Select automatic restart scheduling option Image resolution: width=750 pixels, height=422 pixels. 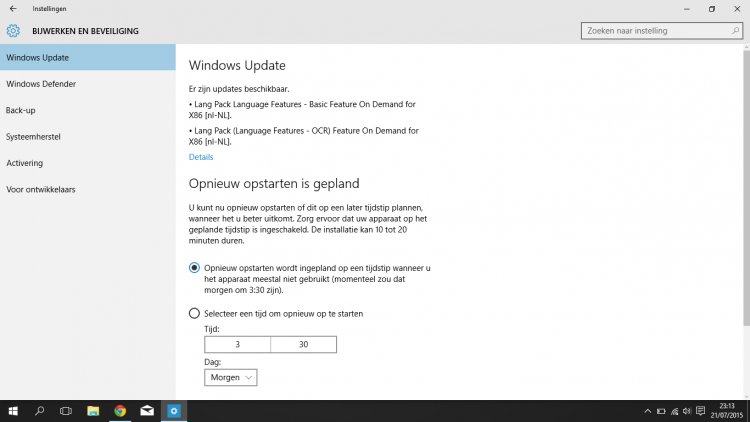click(194, 268)
